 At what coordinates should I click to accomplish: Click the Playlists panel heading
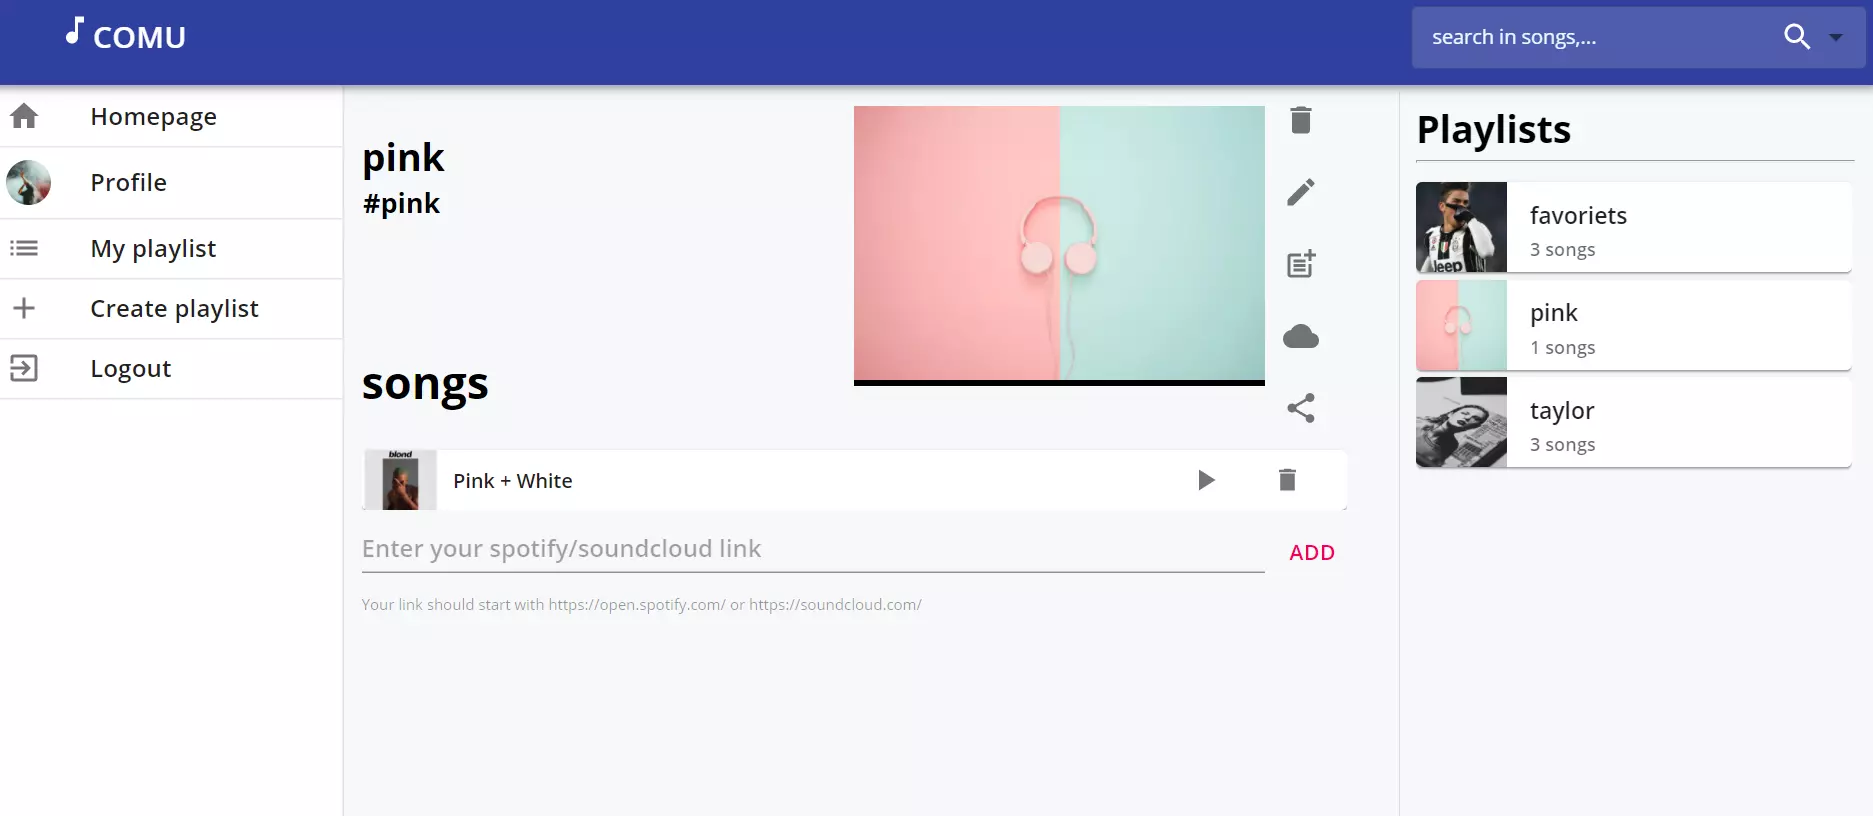pos(1494,130)
